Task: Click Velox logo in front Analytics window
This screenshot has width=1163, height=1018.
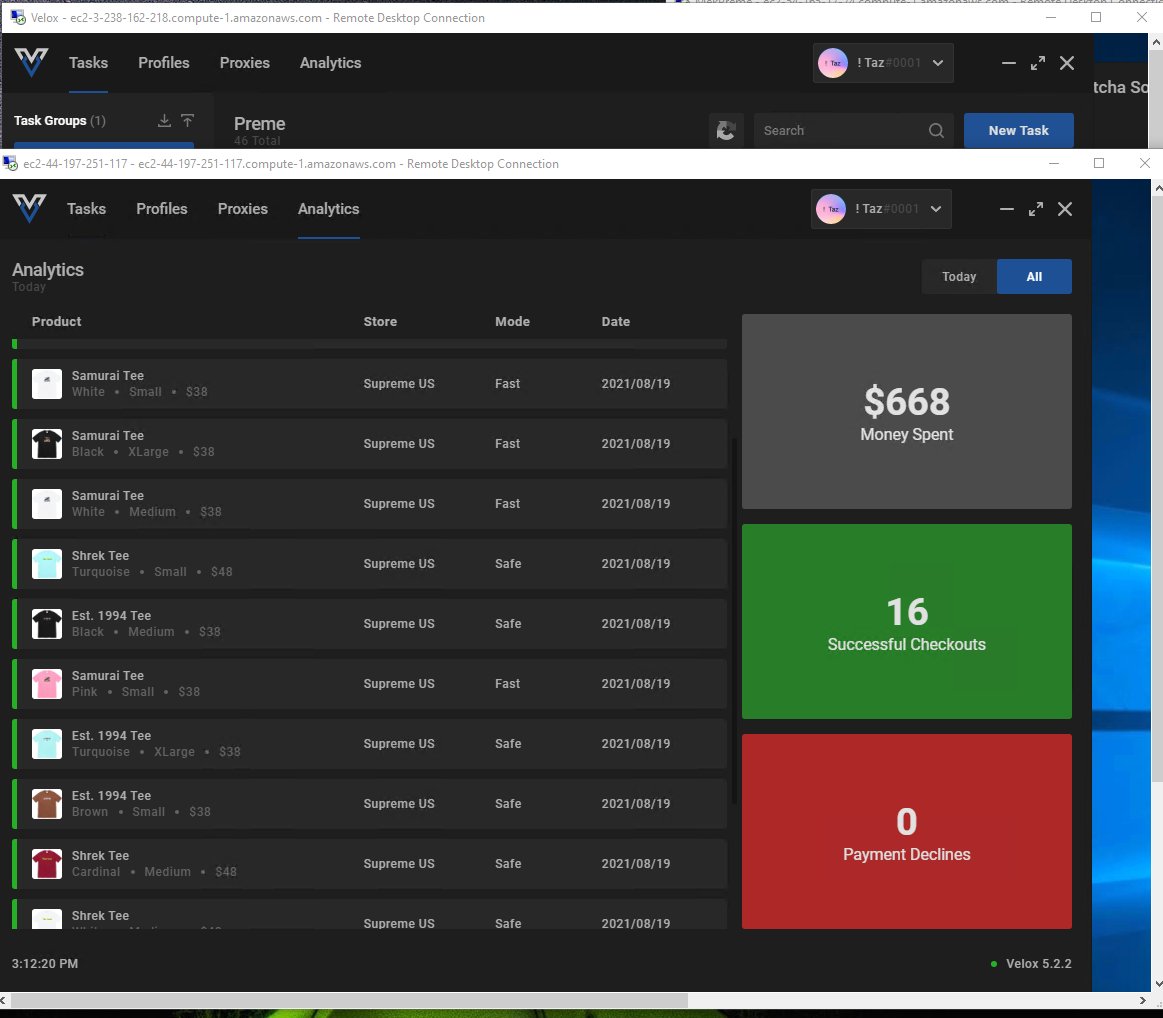Action: (x=30, y=209)
